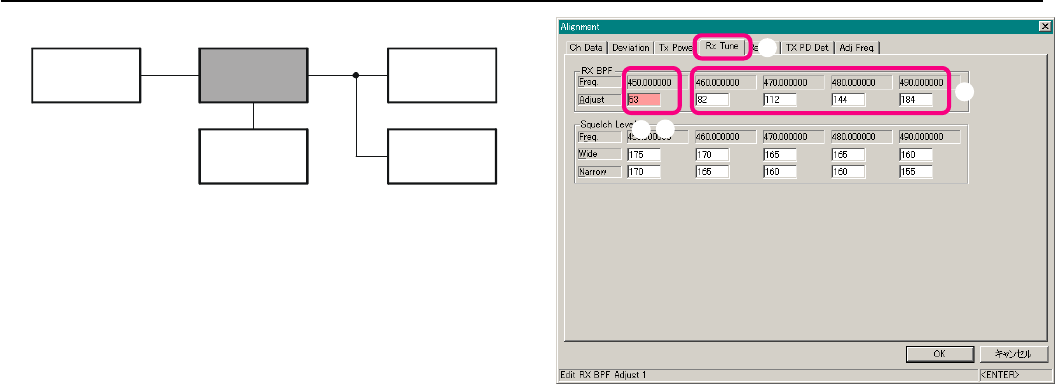The image size is (1055, 384).
Task: Click Squelch Narrow field showing 155
Action: click(x=915, y=171)
